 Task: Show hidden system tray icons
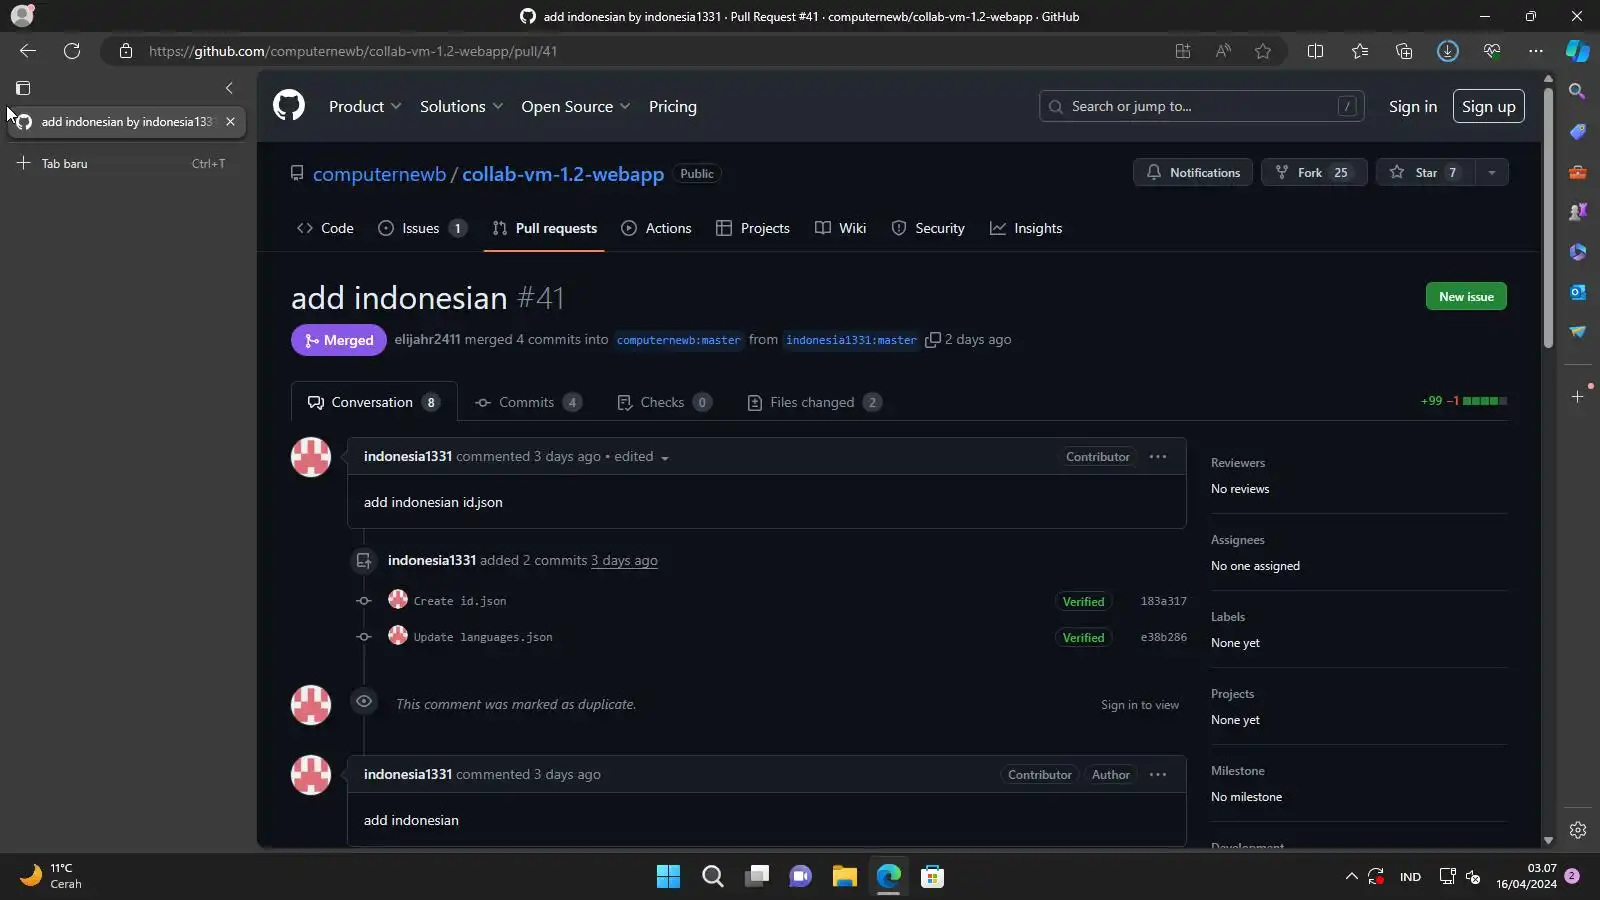(1351, 877)
